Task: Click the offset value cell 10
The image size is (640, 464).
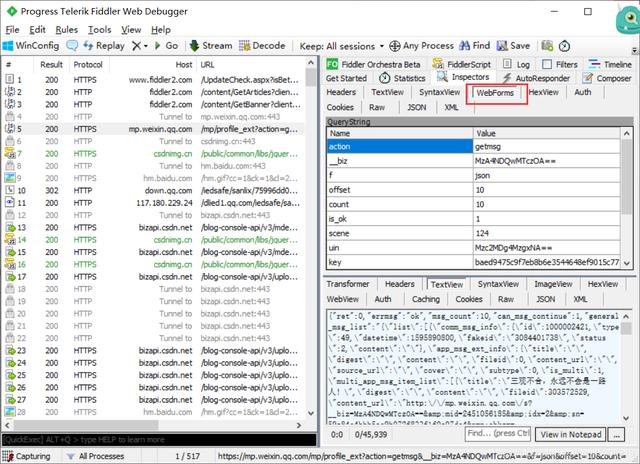Action: [x=547, y=190]
